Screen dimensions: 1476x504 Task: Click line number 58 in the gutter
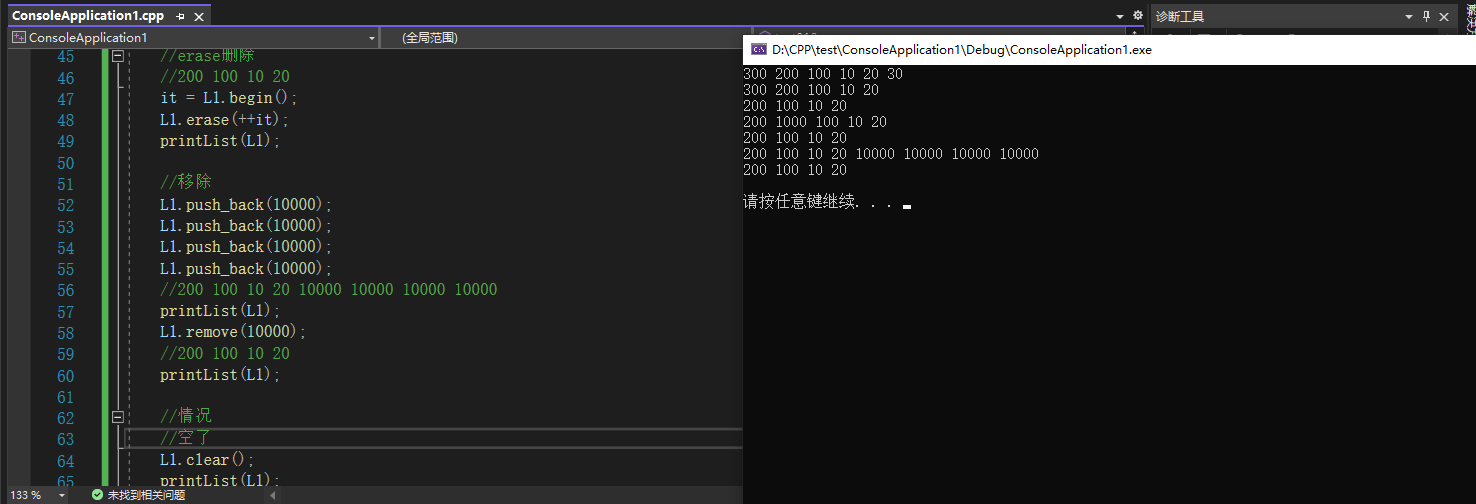point(65,332)
